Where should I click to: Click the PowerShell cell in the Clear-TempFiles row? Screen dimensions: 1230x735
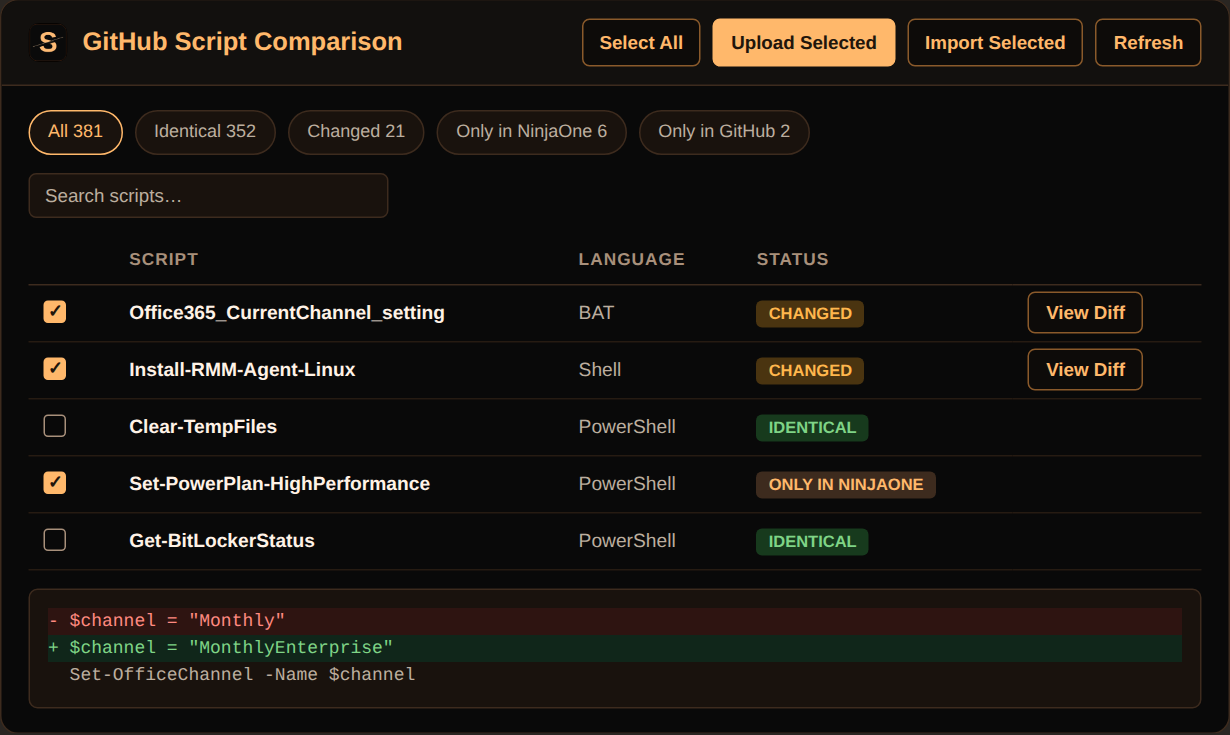[627, 427]
